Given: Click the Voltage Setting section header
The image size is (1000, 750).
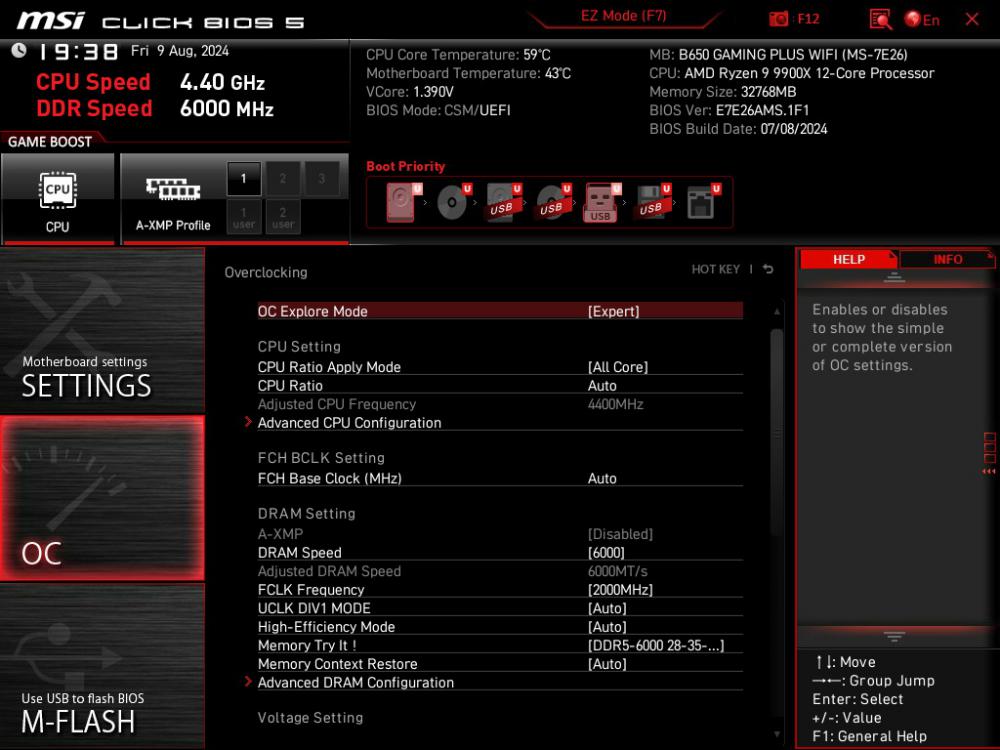Looking at the screenshot, I should (x=310, y=717).
